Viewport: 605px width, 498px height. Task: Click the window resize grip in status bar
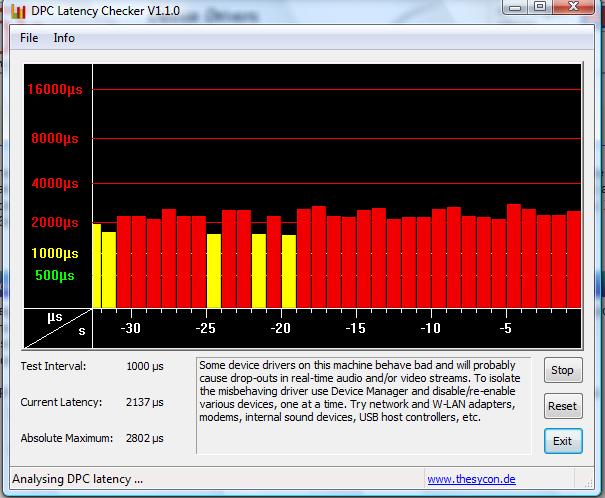point(589,483)
